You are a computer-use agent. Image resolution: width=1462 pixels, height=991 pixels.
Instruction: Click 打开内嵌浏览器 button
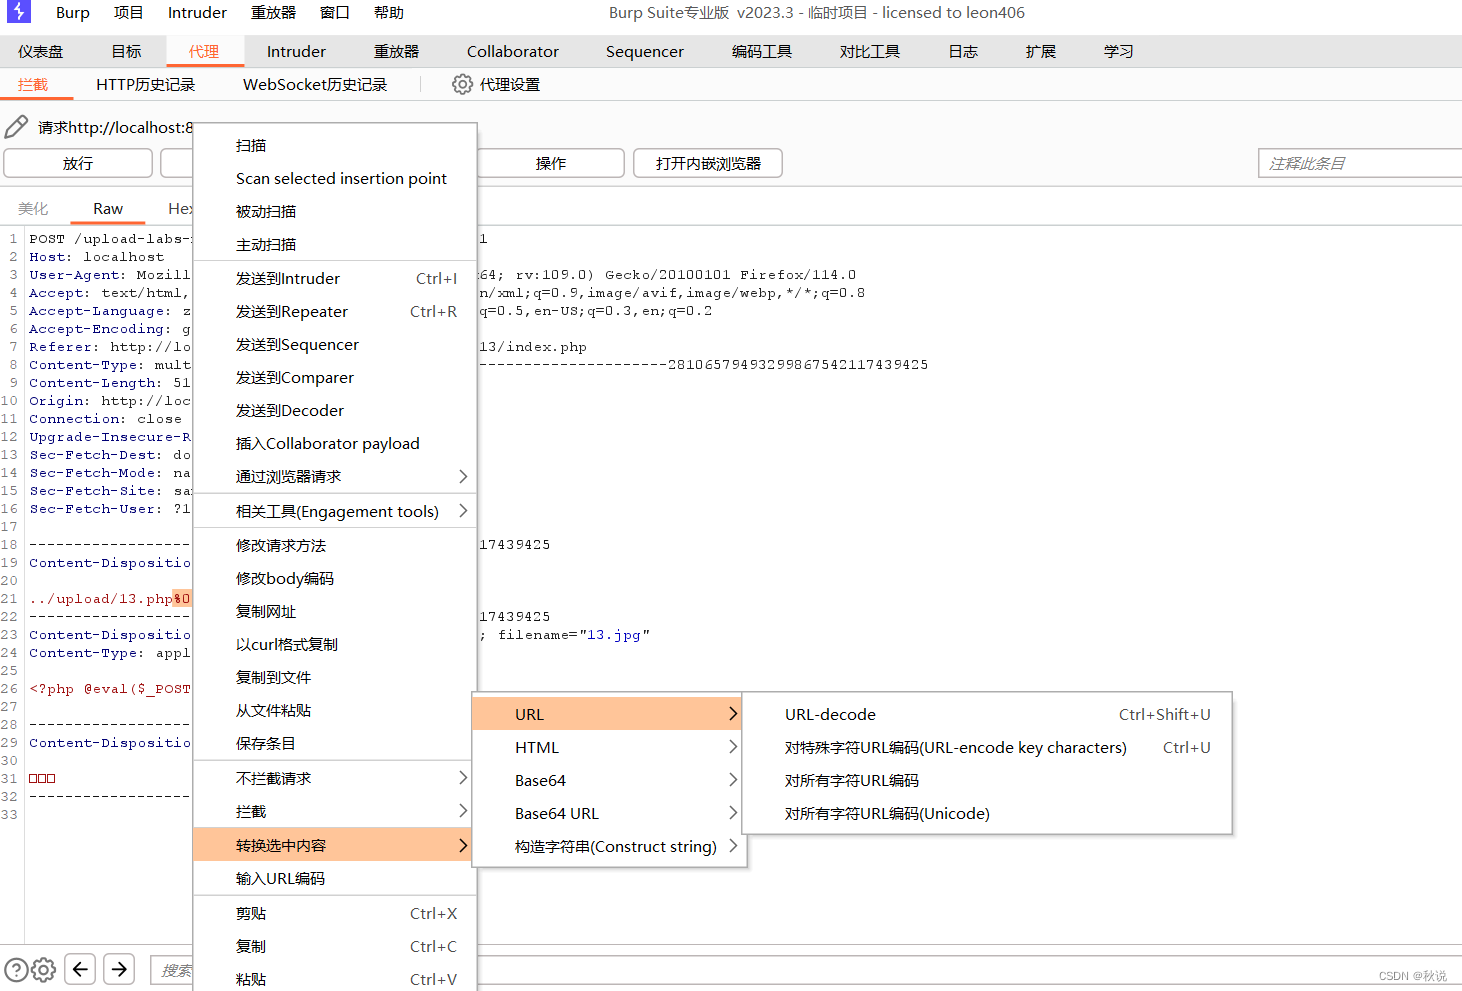coord(708,163)
